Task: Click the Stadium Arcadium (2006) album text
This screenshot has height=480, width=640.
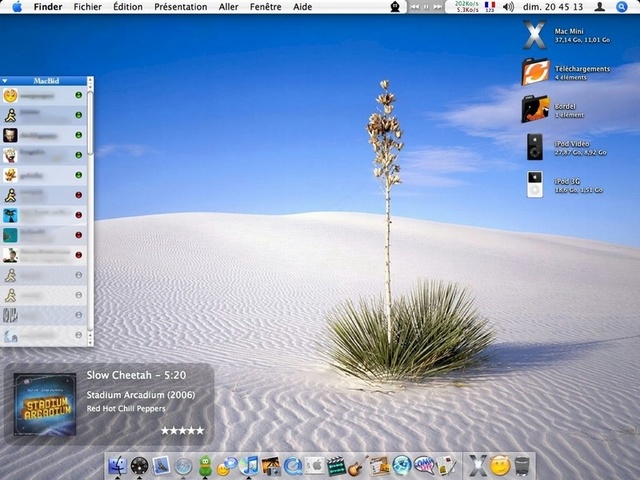Action: pos(141,395)
